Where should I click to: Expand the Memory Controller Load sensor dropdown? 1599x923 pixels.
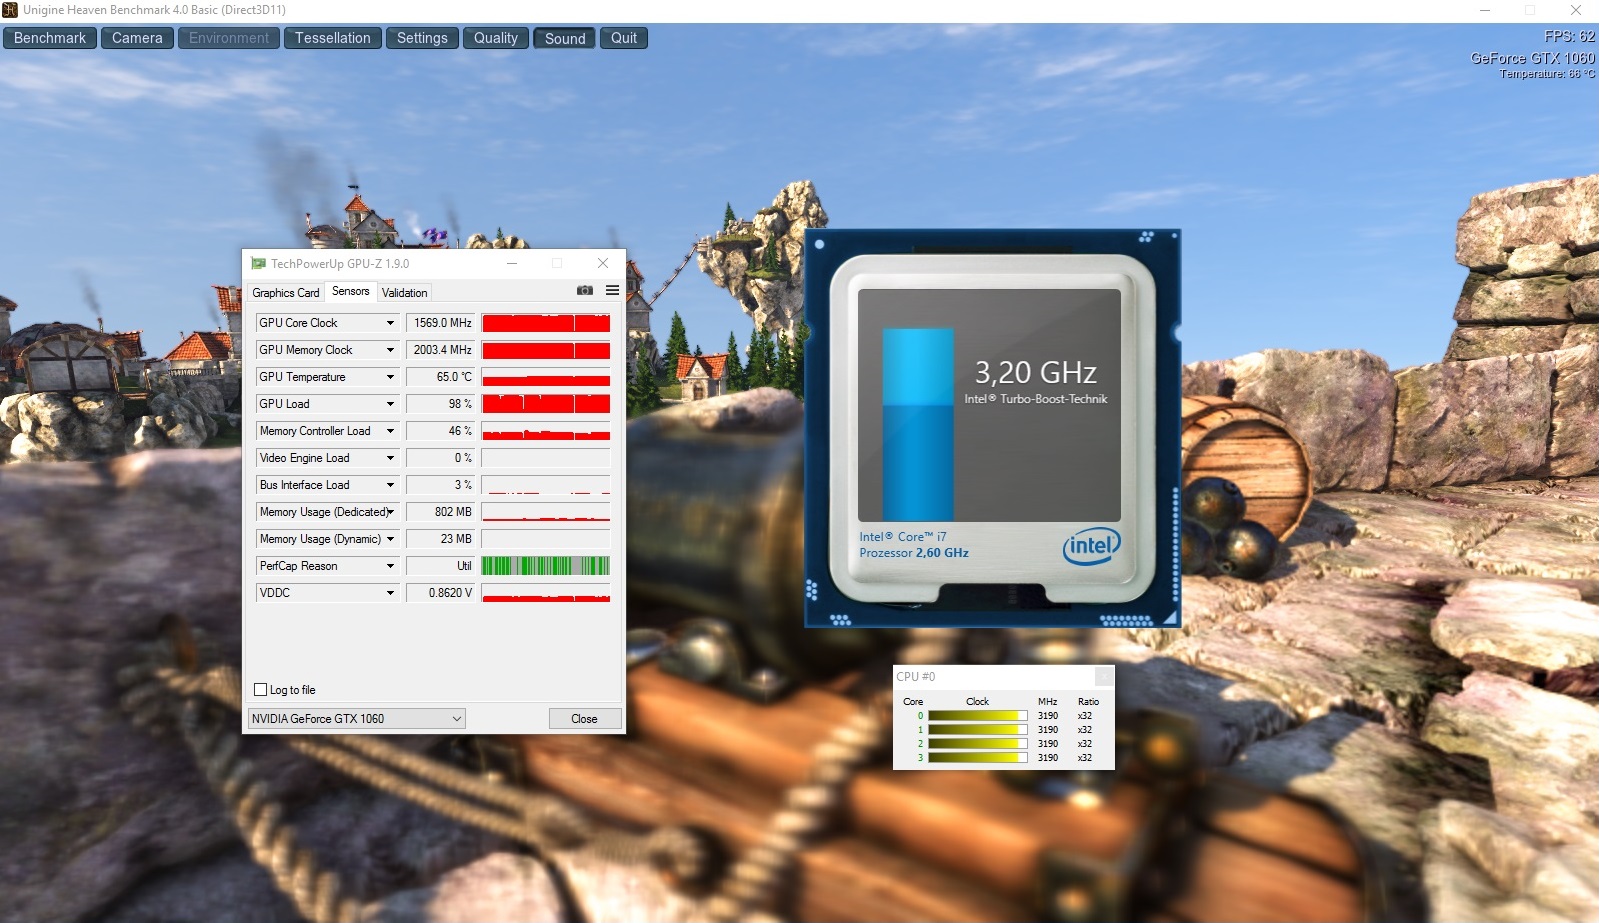click(391, 431)
